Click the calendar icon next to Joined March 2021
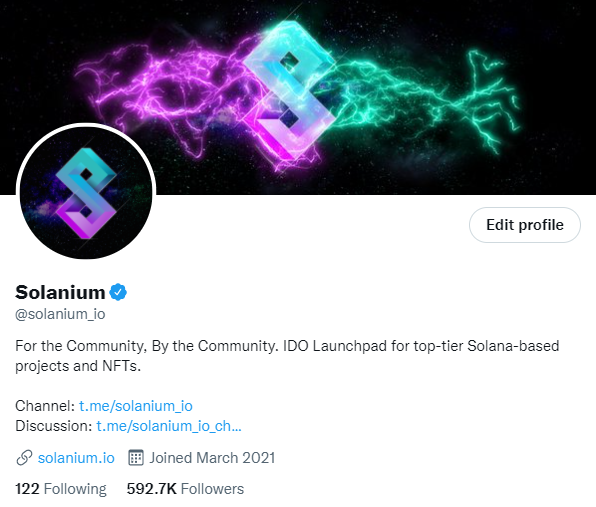 (x=136, y=458)
